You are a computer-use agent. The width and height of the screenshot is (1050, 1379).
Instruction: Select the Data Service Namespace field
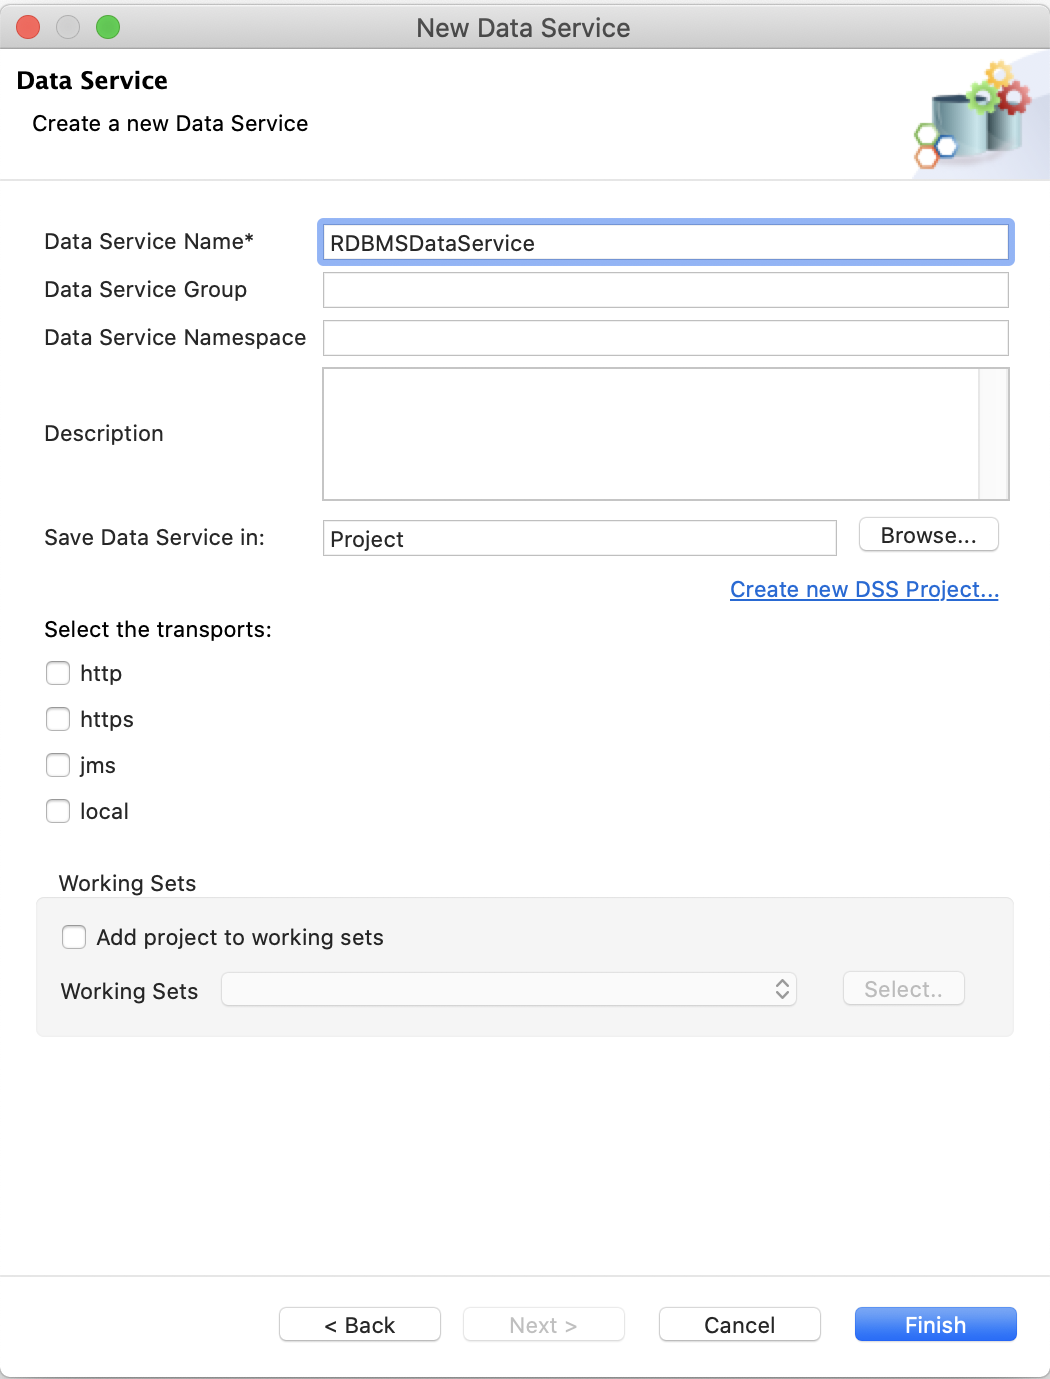(666, 338)
